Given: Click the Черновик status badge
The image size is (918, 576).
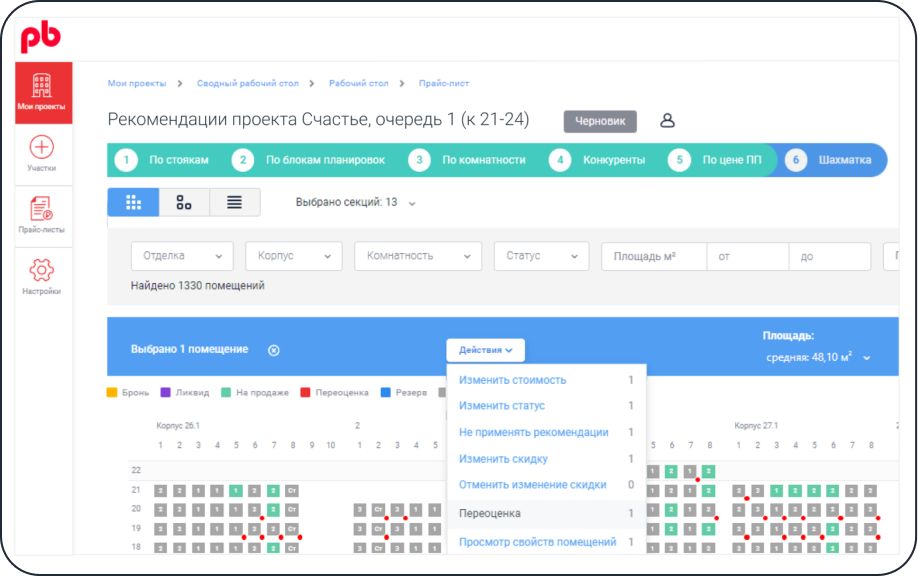Looking at the screenshot, I should click(x=600, y=121).
